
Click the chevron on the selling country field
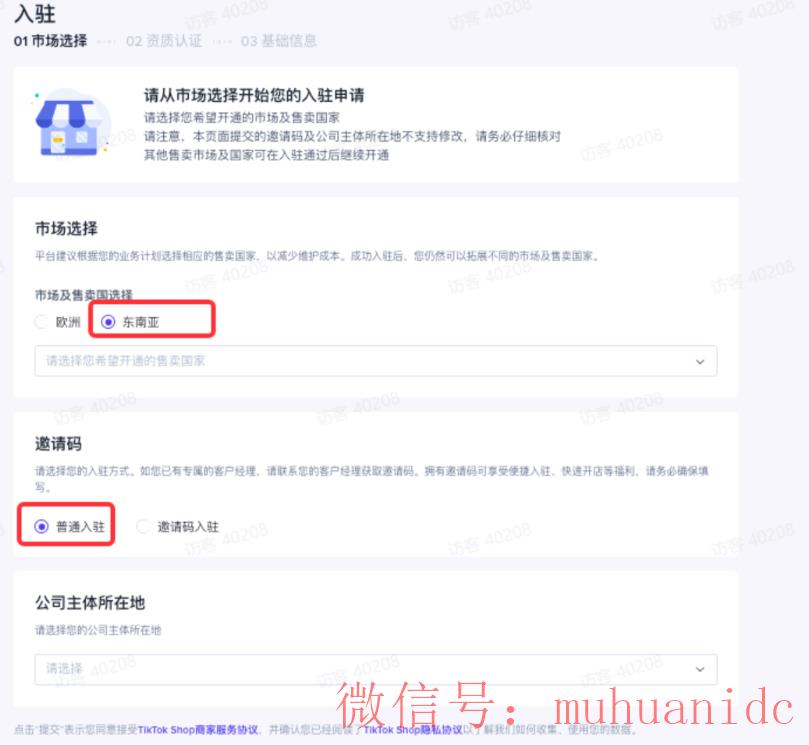(701, 360)
